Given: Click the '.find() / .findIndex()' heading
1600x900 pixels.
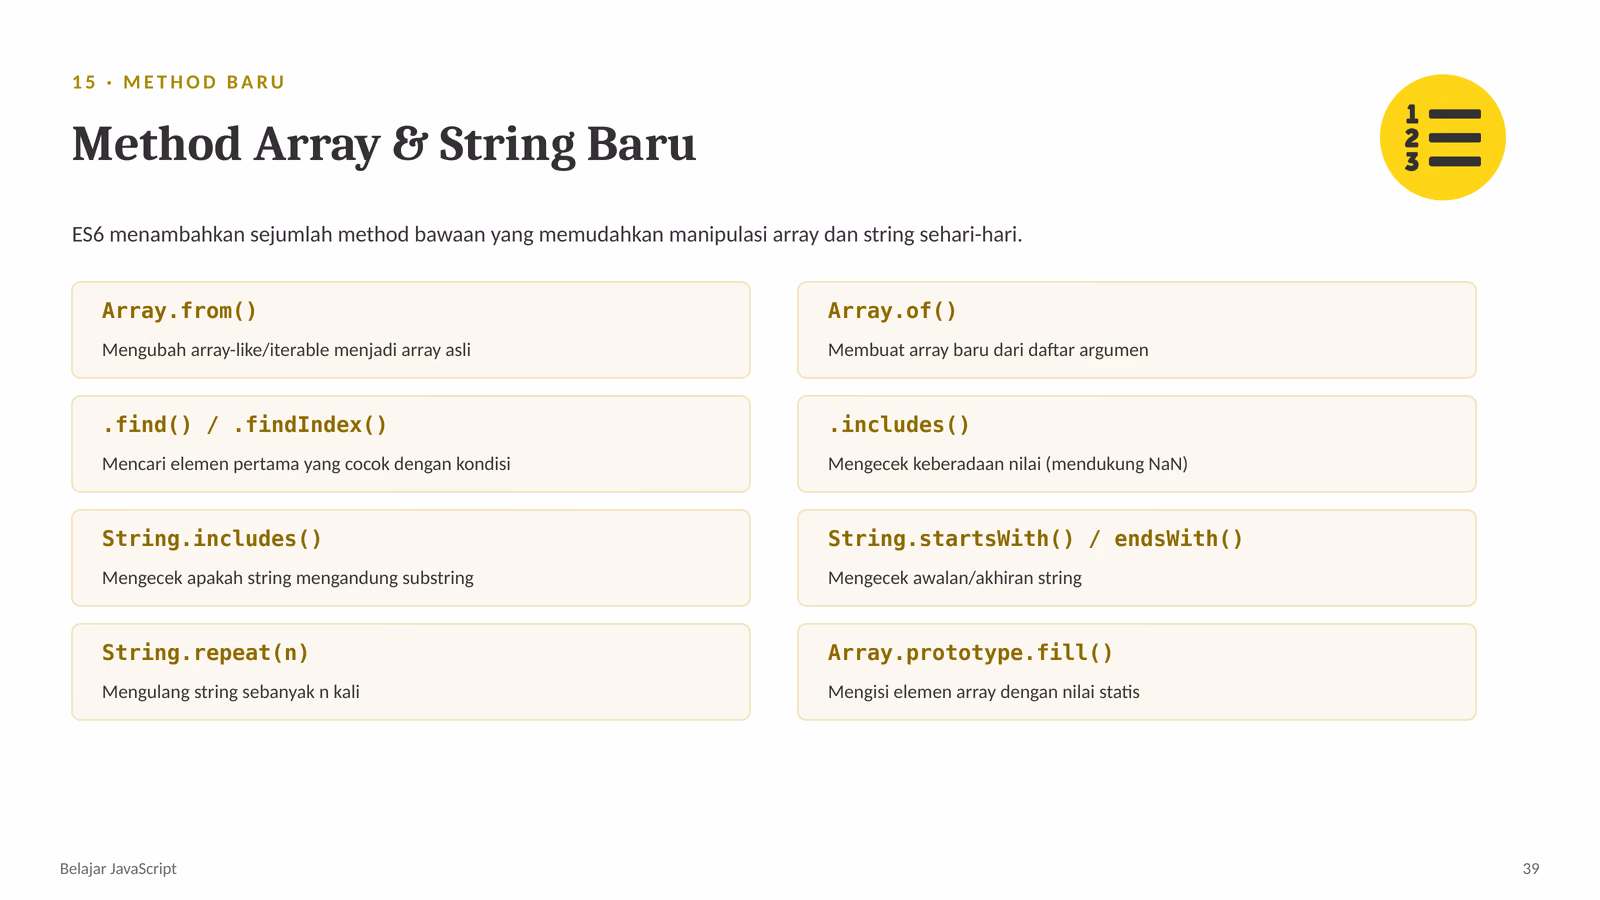Looking at the screenshot, I should [x=245, y=425].
